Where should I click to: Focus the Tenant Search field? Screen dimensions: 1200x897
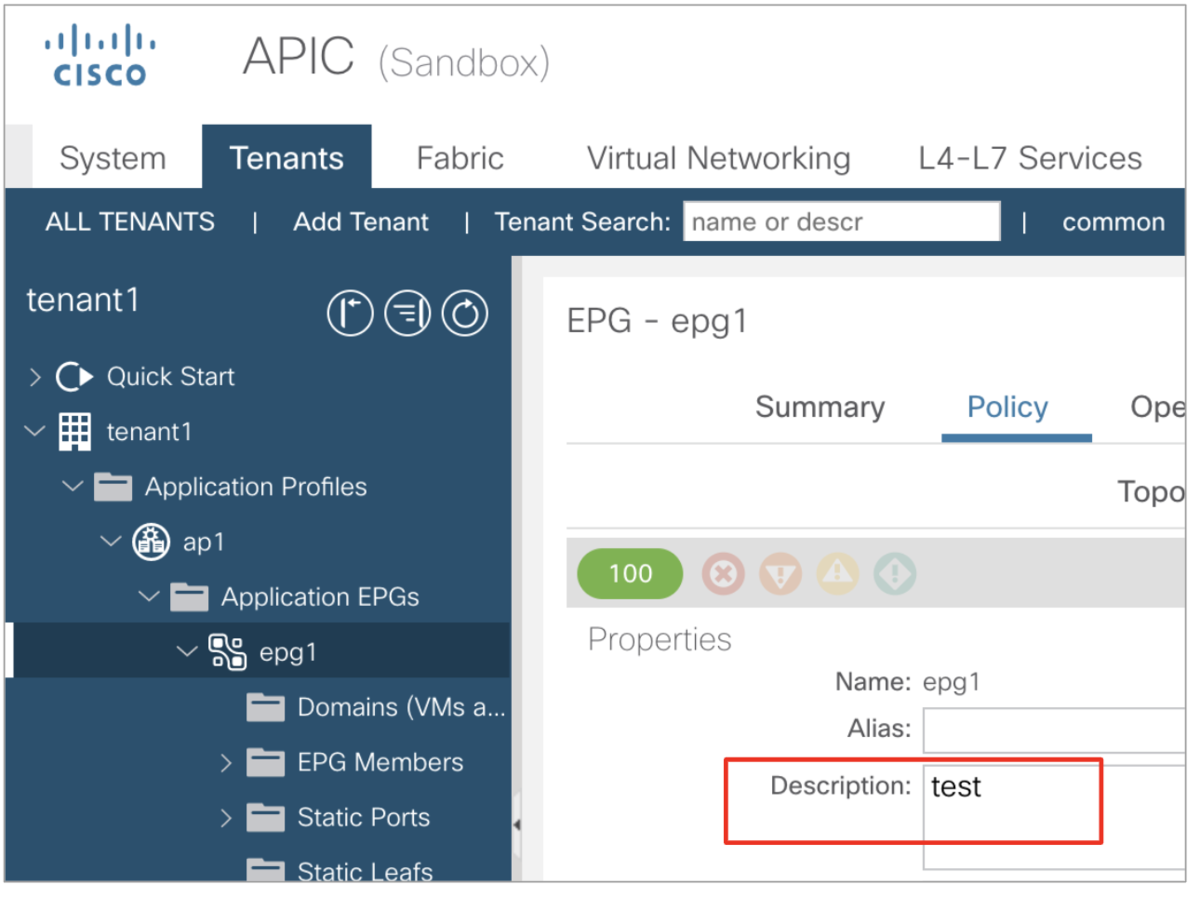click(842, 222)
